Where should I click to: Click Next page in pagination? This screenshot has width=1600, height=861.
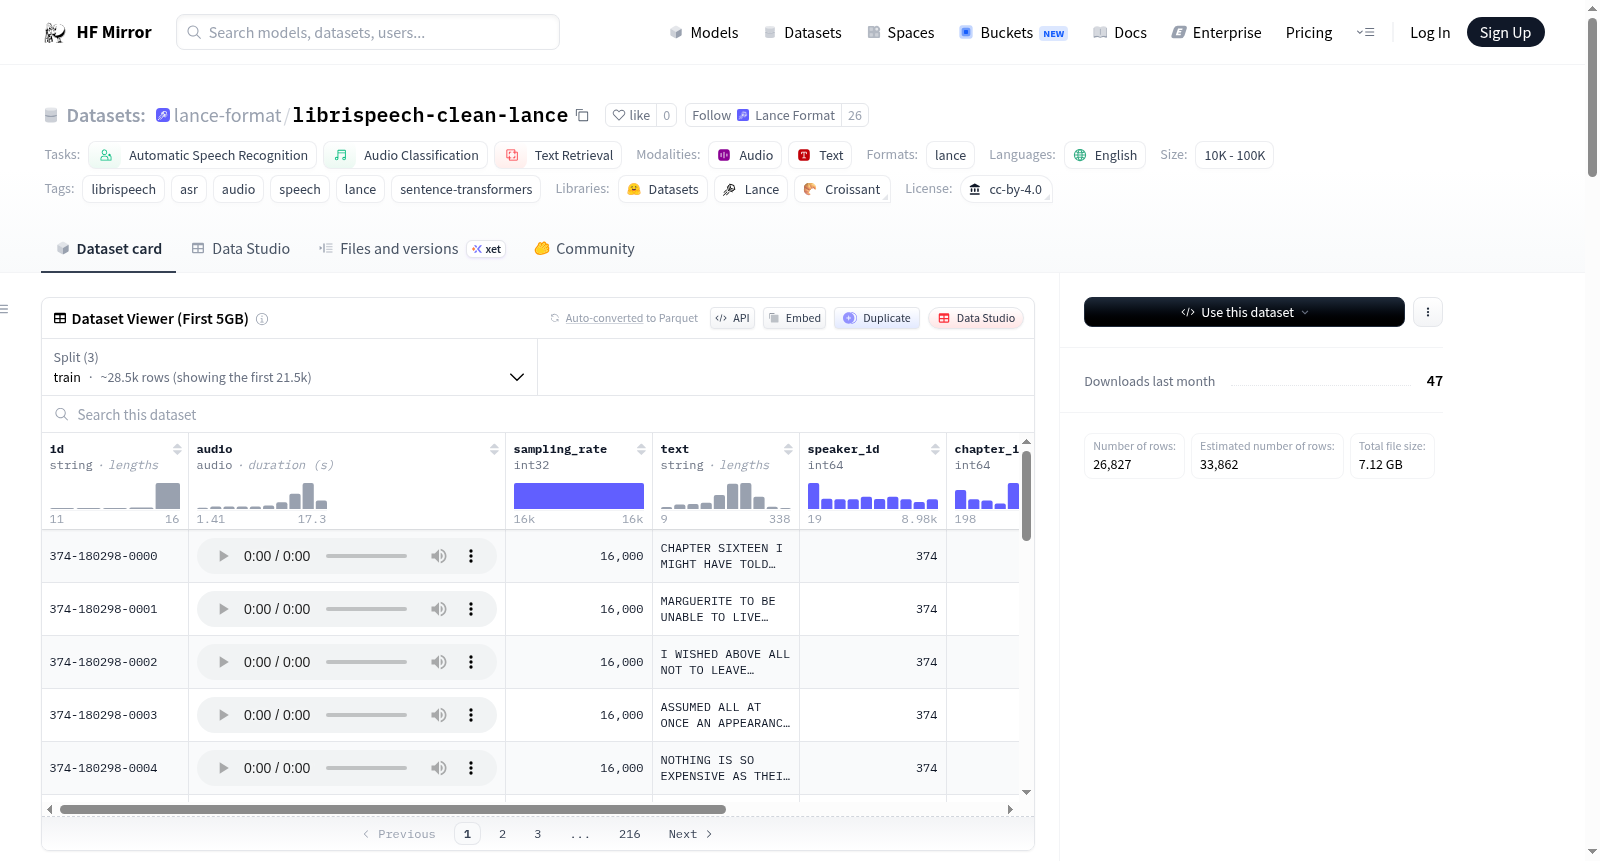690,834
